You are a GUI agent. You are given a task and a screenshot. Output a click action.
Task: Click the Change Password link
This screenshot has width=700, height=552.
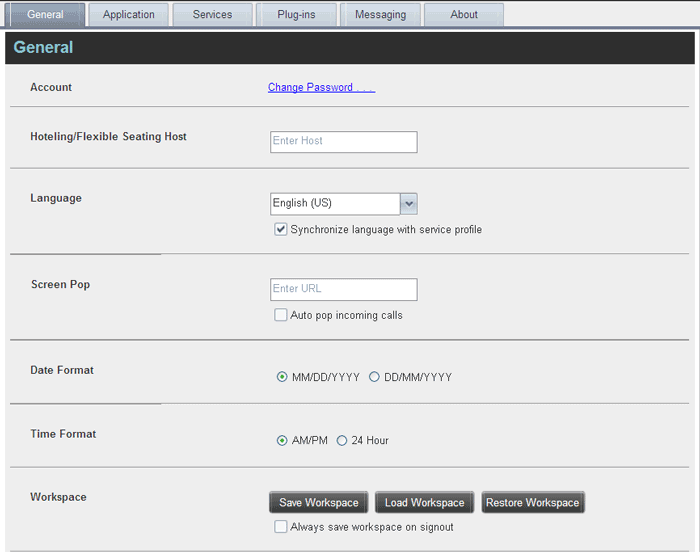[x=321, y=87]
